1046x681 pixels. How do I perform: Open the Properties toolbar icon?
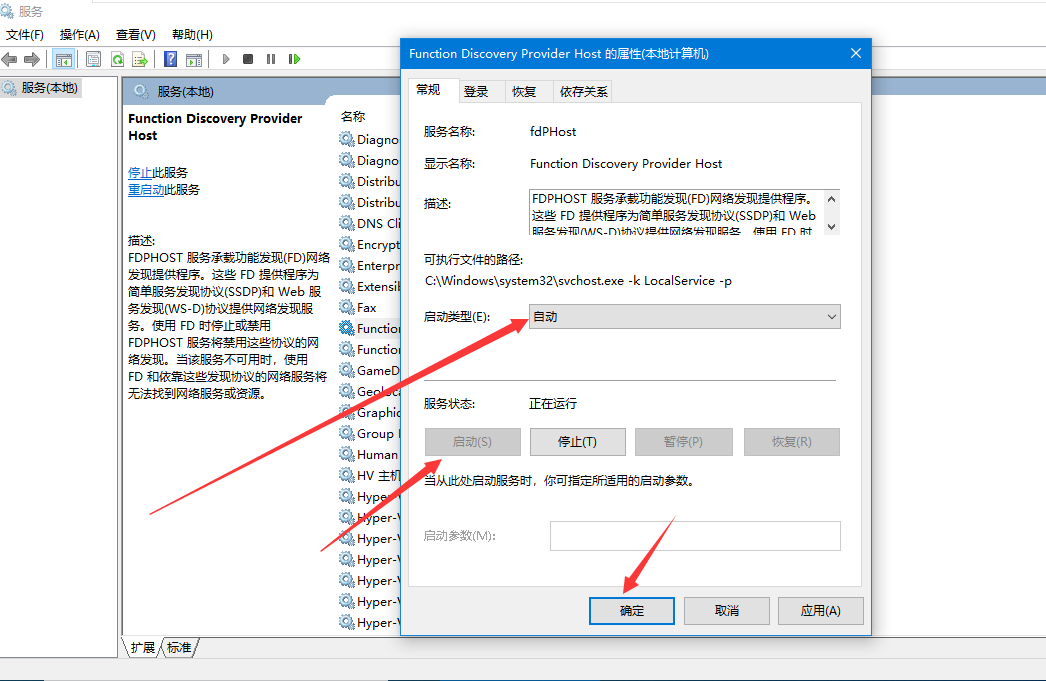94,58
